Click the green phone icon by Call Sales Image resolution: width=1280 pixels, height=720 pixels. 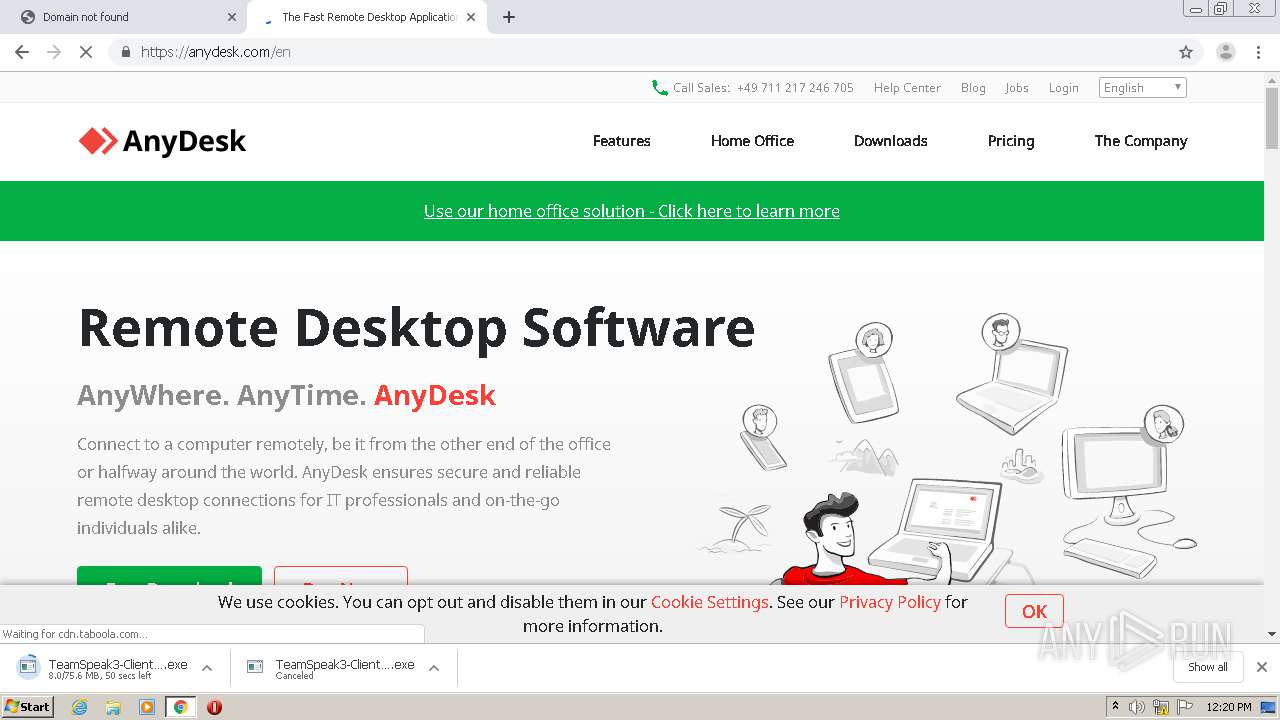[659, 88]
